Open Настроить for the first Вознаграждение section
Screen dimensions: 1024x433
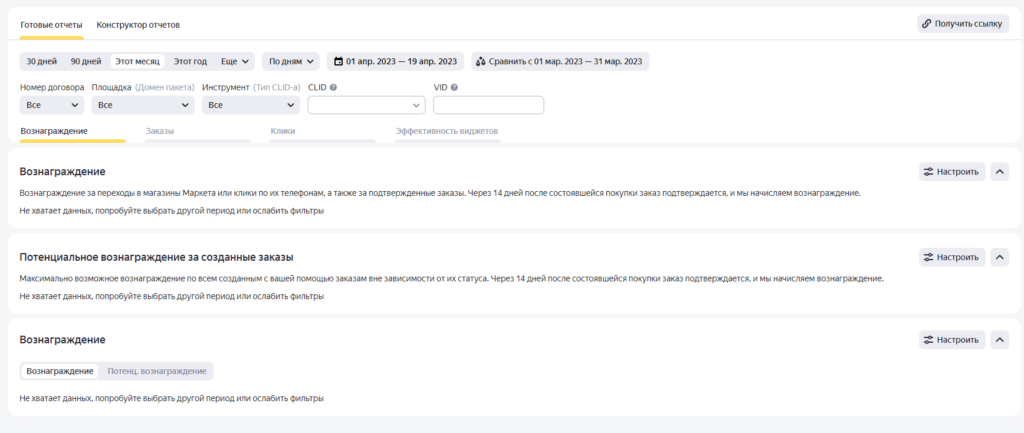click(x=952, y=172)
